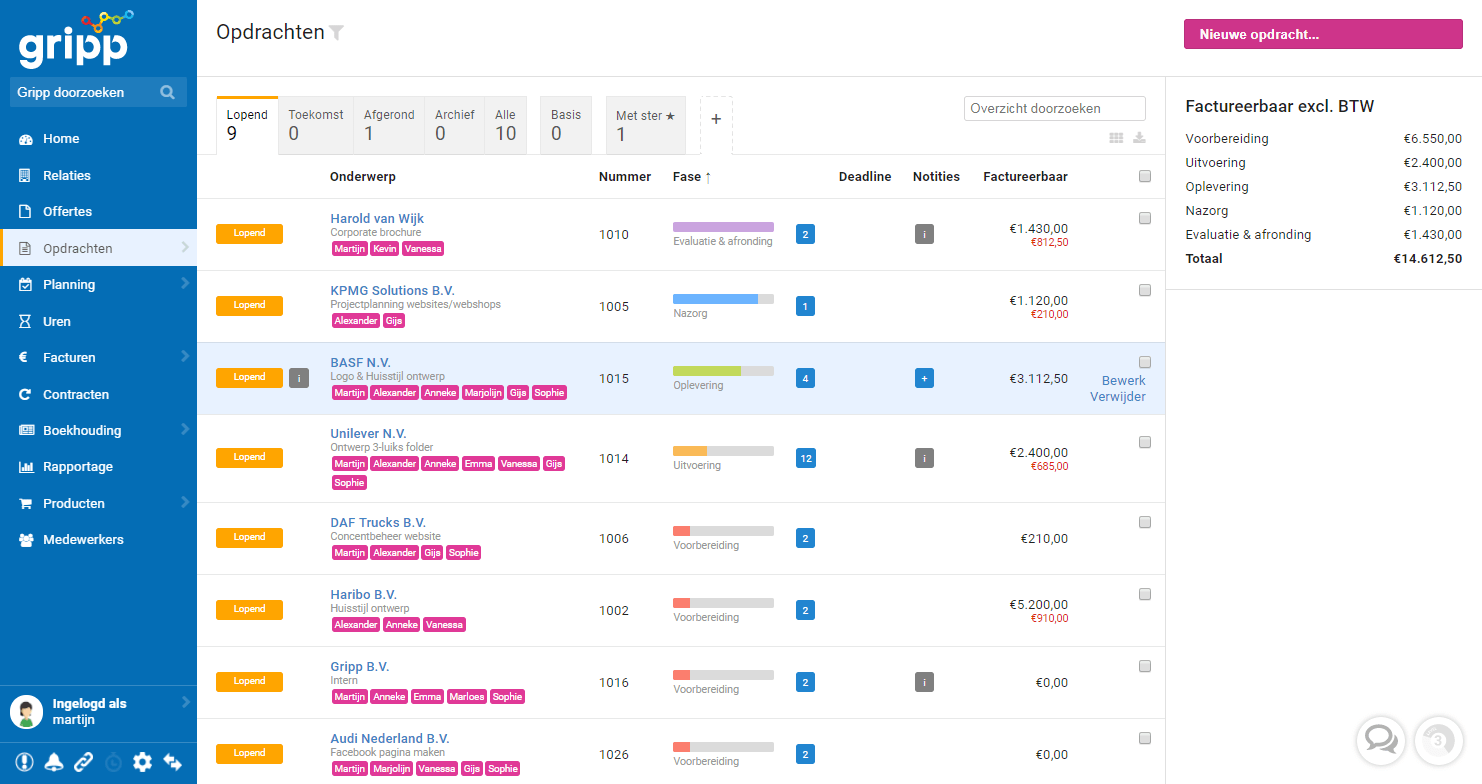Viewport: 1482px width, 784px height.
Task: Click the round badge icon showing 3
Action: [1438, 741]
